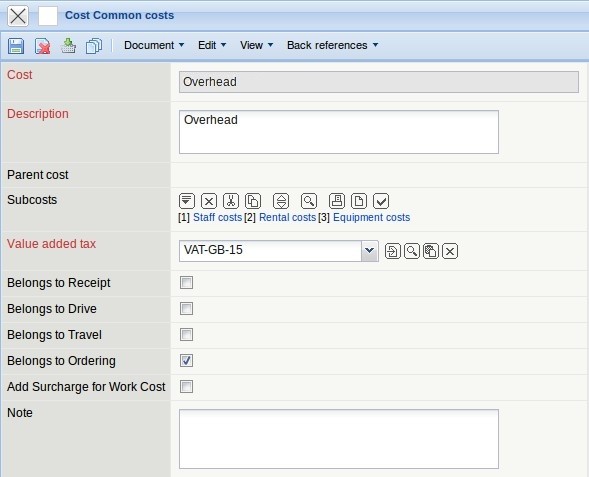Click the magnifier search icon in Subcosts
Viewport: 589px width, 477px height.
pyautogui.click(x=309, y=201)
